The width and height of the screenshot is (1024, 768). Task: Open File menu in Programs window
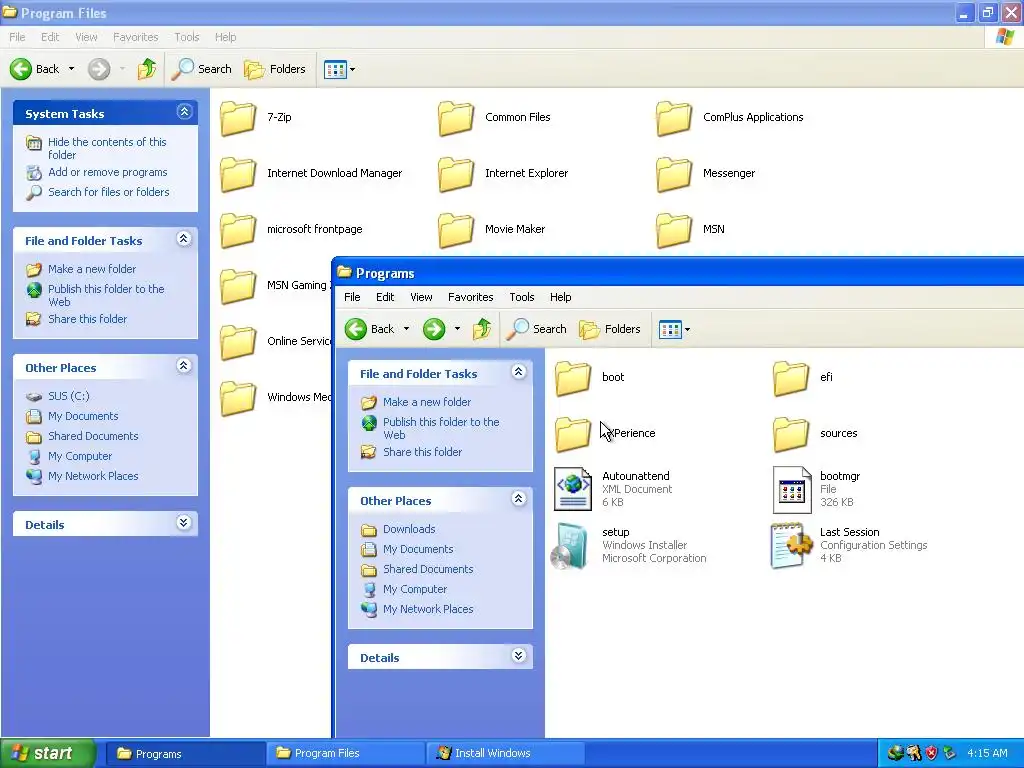pyautogui.click(x=352, y=297)
